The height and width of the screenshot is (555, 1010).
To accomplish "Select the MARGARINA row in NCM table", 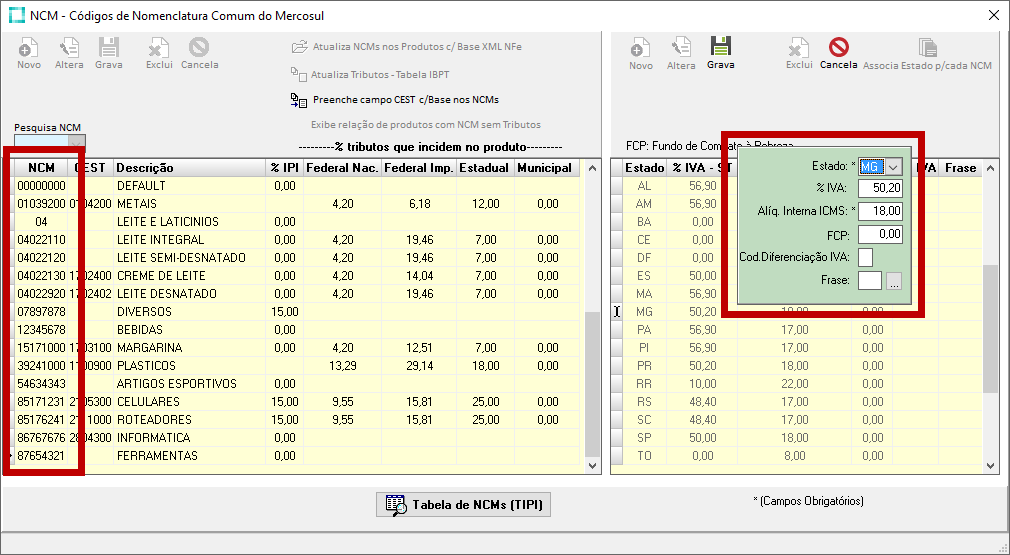I will coord(150,348).
